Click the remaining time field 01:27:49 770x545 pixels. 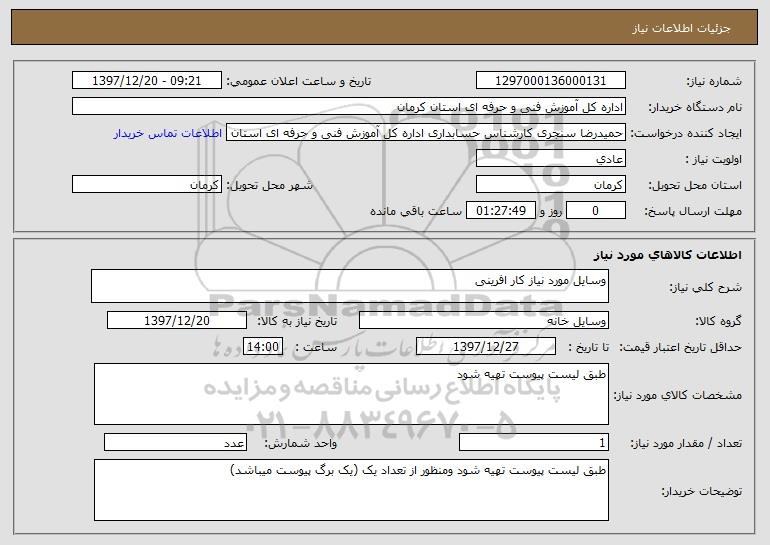point(500,211)
